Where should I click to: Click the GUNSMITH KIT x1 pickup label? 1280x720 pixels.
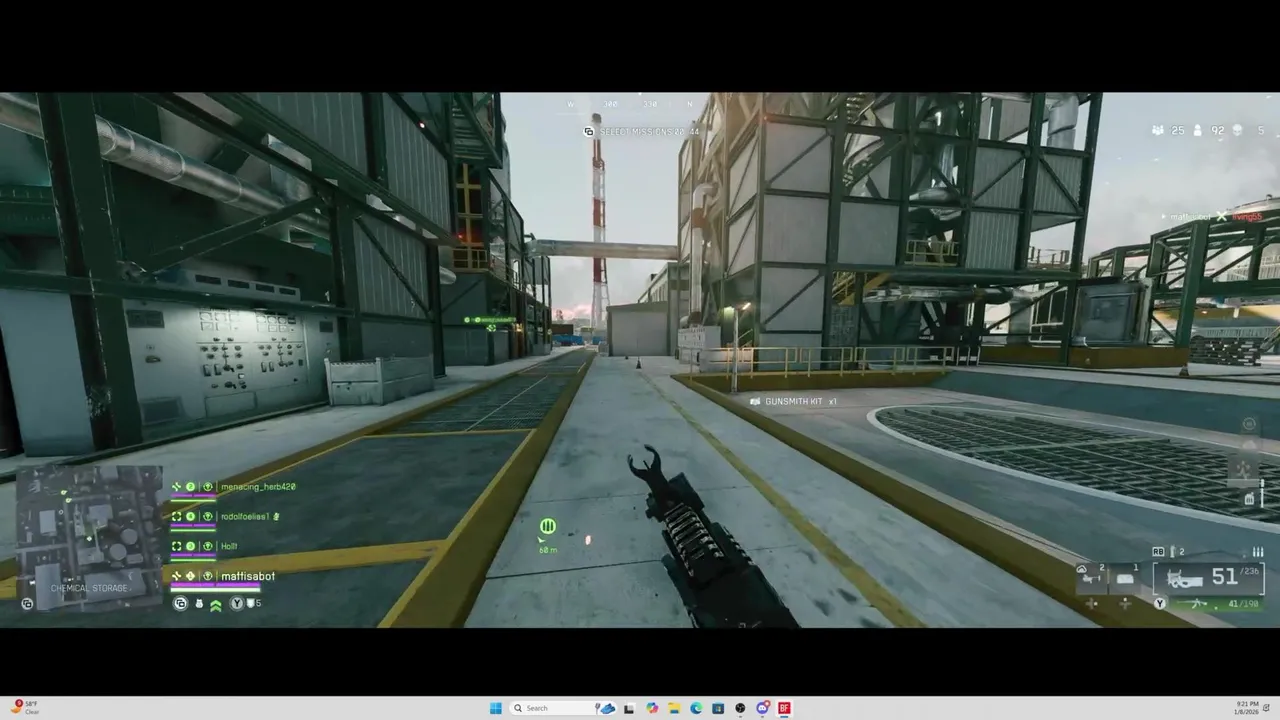click(794, 401)
